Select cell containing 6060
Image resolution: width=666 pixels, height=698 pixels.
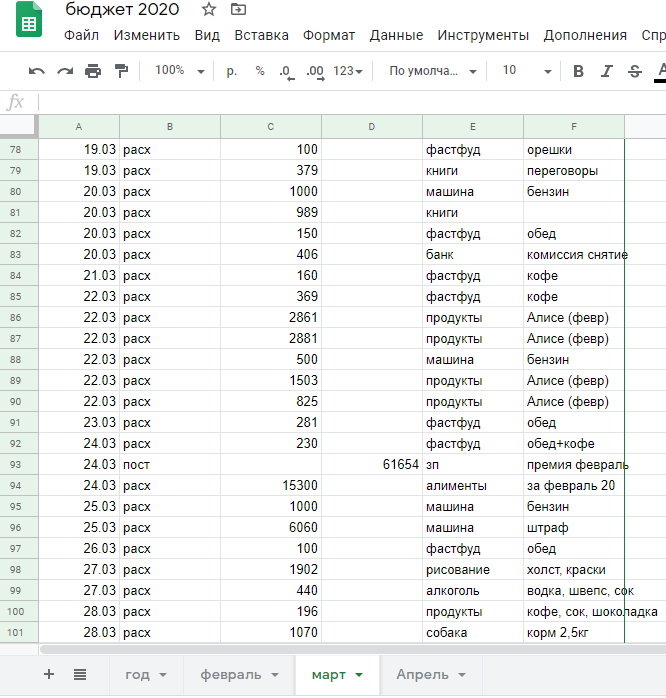[x=271, y=528]
